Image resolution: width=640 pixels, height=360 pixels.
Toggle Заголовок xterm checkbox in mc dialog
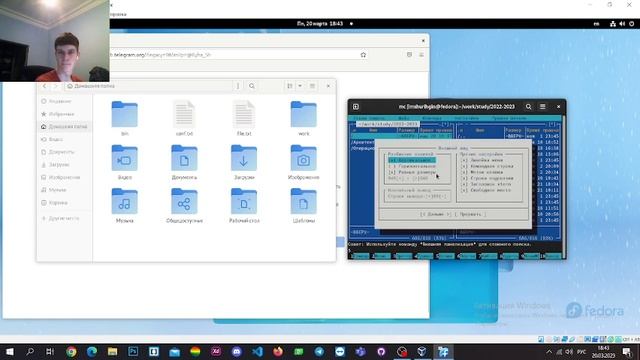pos(486,184)
